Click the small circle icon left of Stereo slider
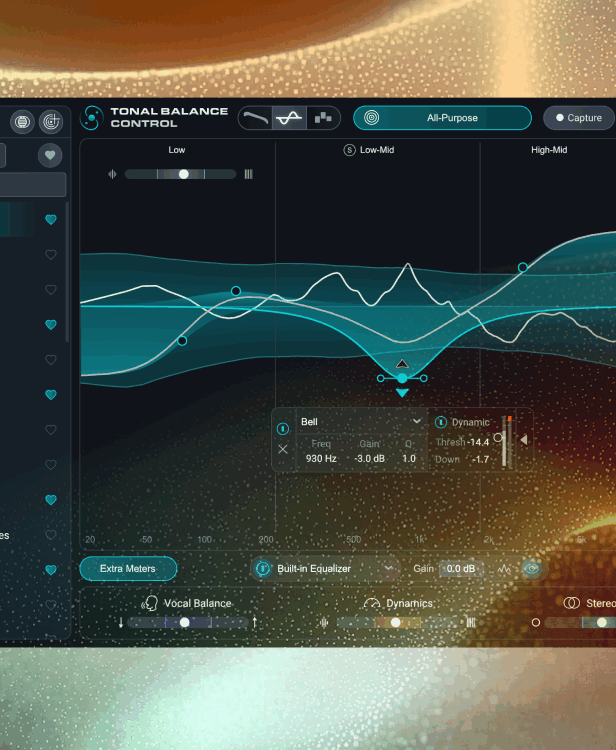The height and width of the screenshot is (750, 616). [536, 622]
